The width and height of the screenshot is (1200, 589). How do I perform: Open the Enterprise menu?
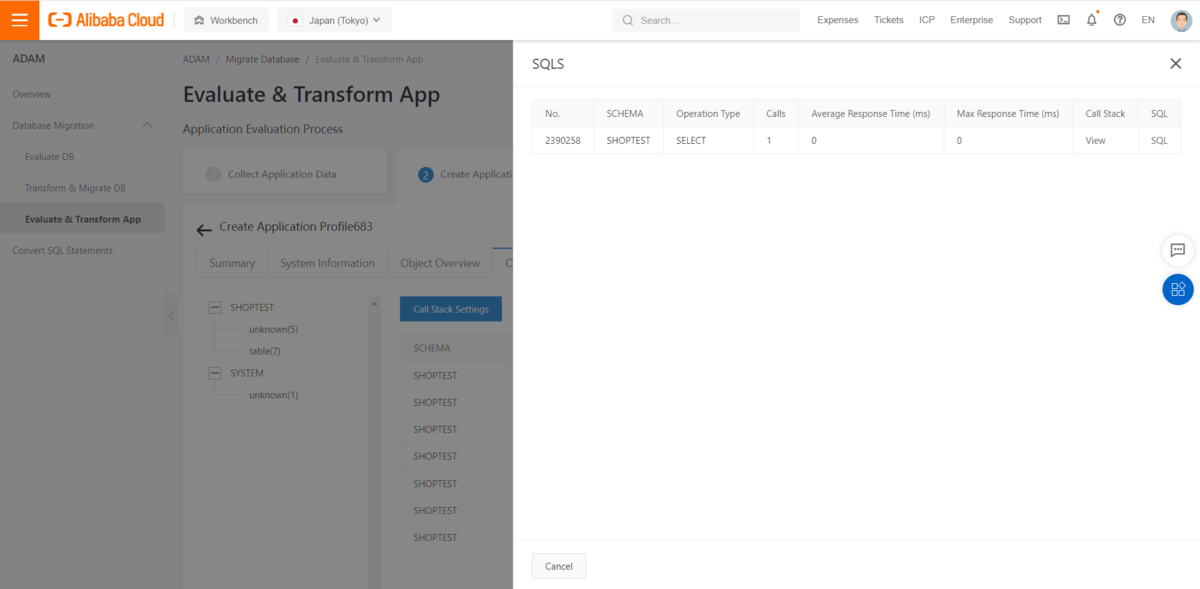(x=971, y=20)
